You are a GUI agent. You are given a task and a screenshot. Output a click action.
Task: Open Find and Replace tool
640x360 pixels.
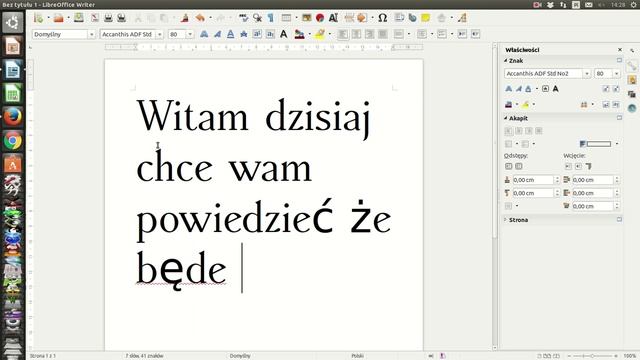click(x=257, y=18)
